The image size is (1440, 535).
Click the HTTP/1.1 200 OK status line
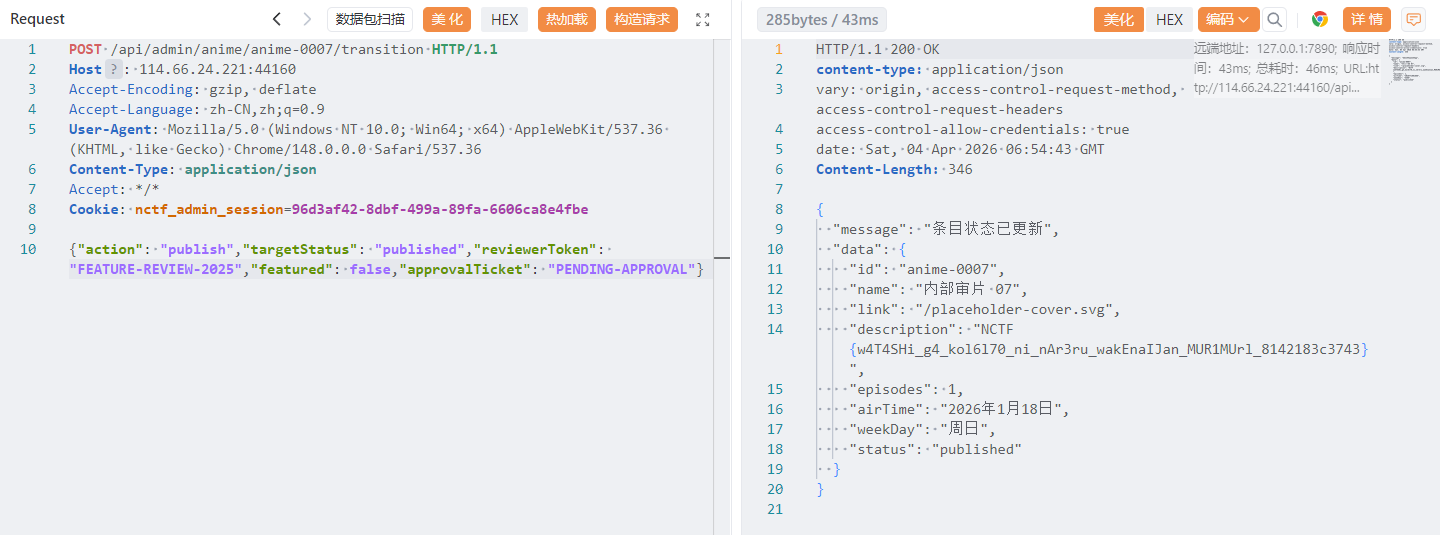(877, 49)
